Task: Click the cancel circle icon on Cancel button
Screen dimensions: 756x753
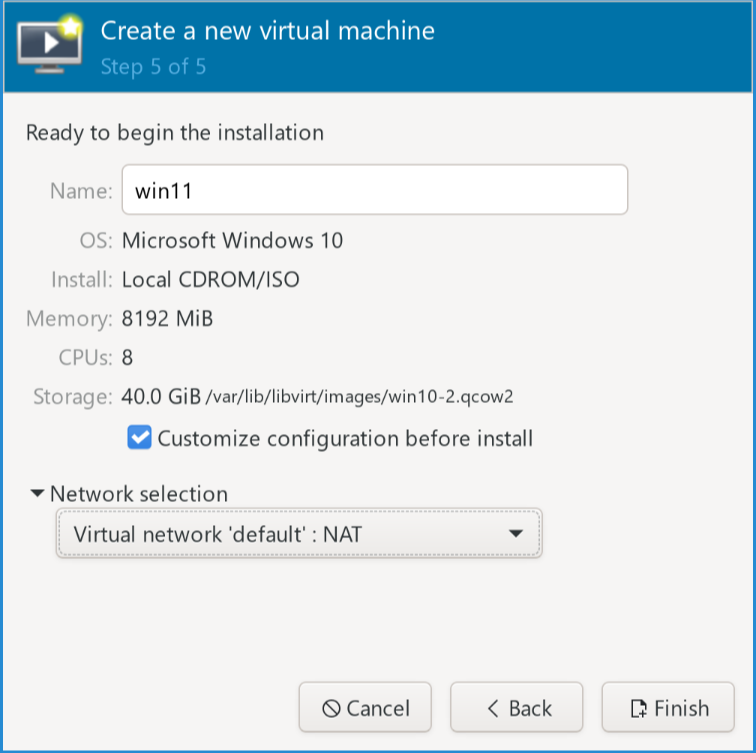Action: (331, 709)
